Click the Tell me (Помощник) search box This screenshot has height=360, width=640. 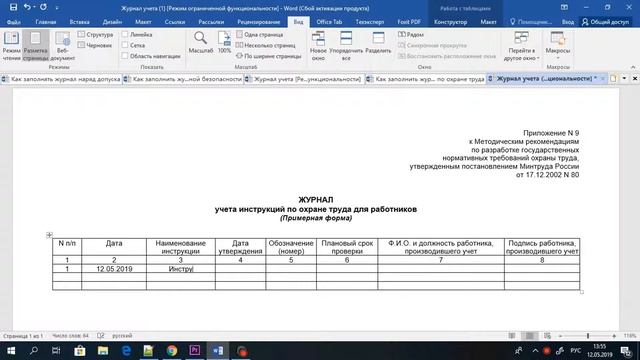(531, 22)
